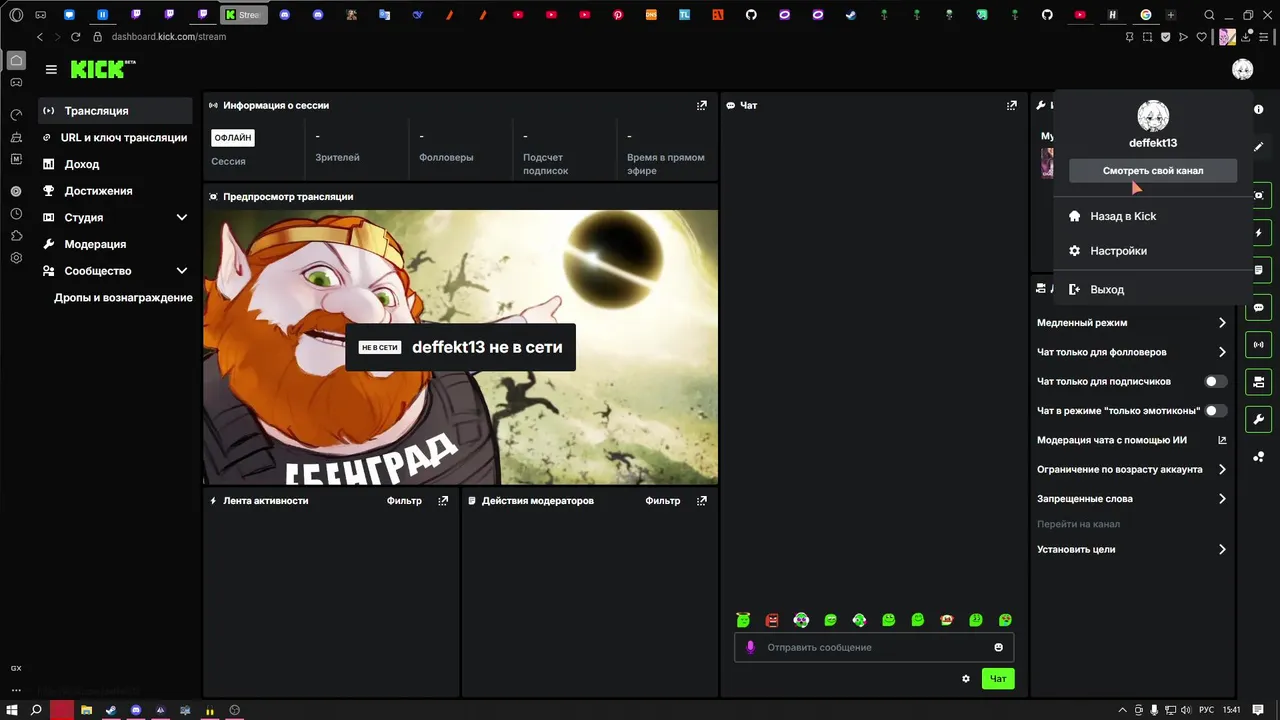Open Медленный режим settings

point(1132,323)
